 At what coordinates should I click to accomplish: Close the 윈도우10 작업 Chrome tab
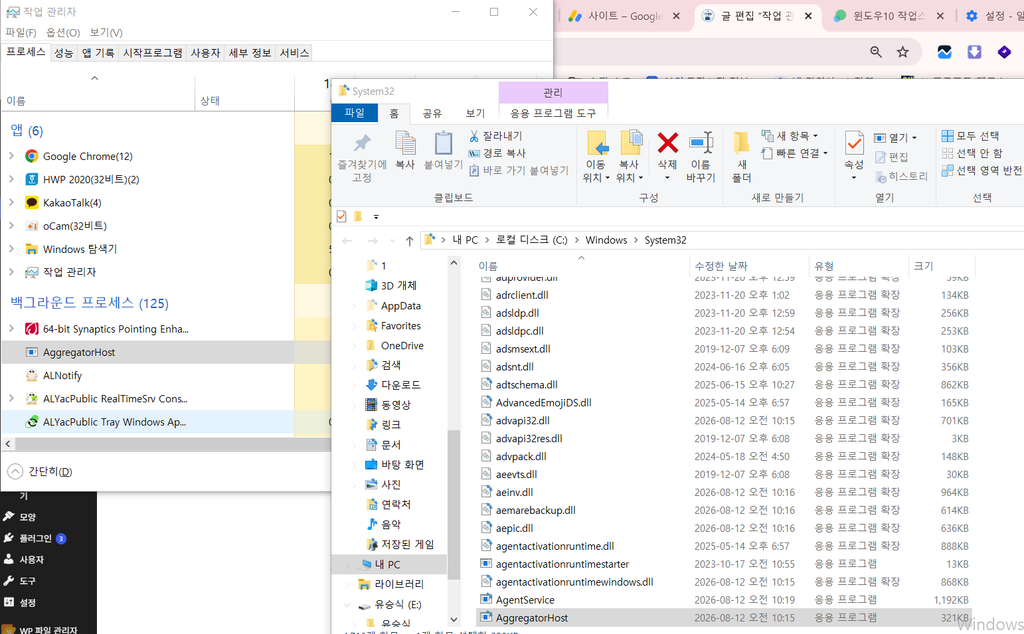click(x=940, y=16)
